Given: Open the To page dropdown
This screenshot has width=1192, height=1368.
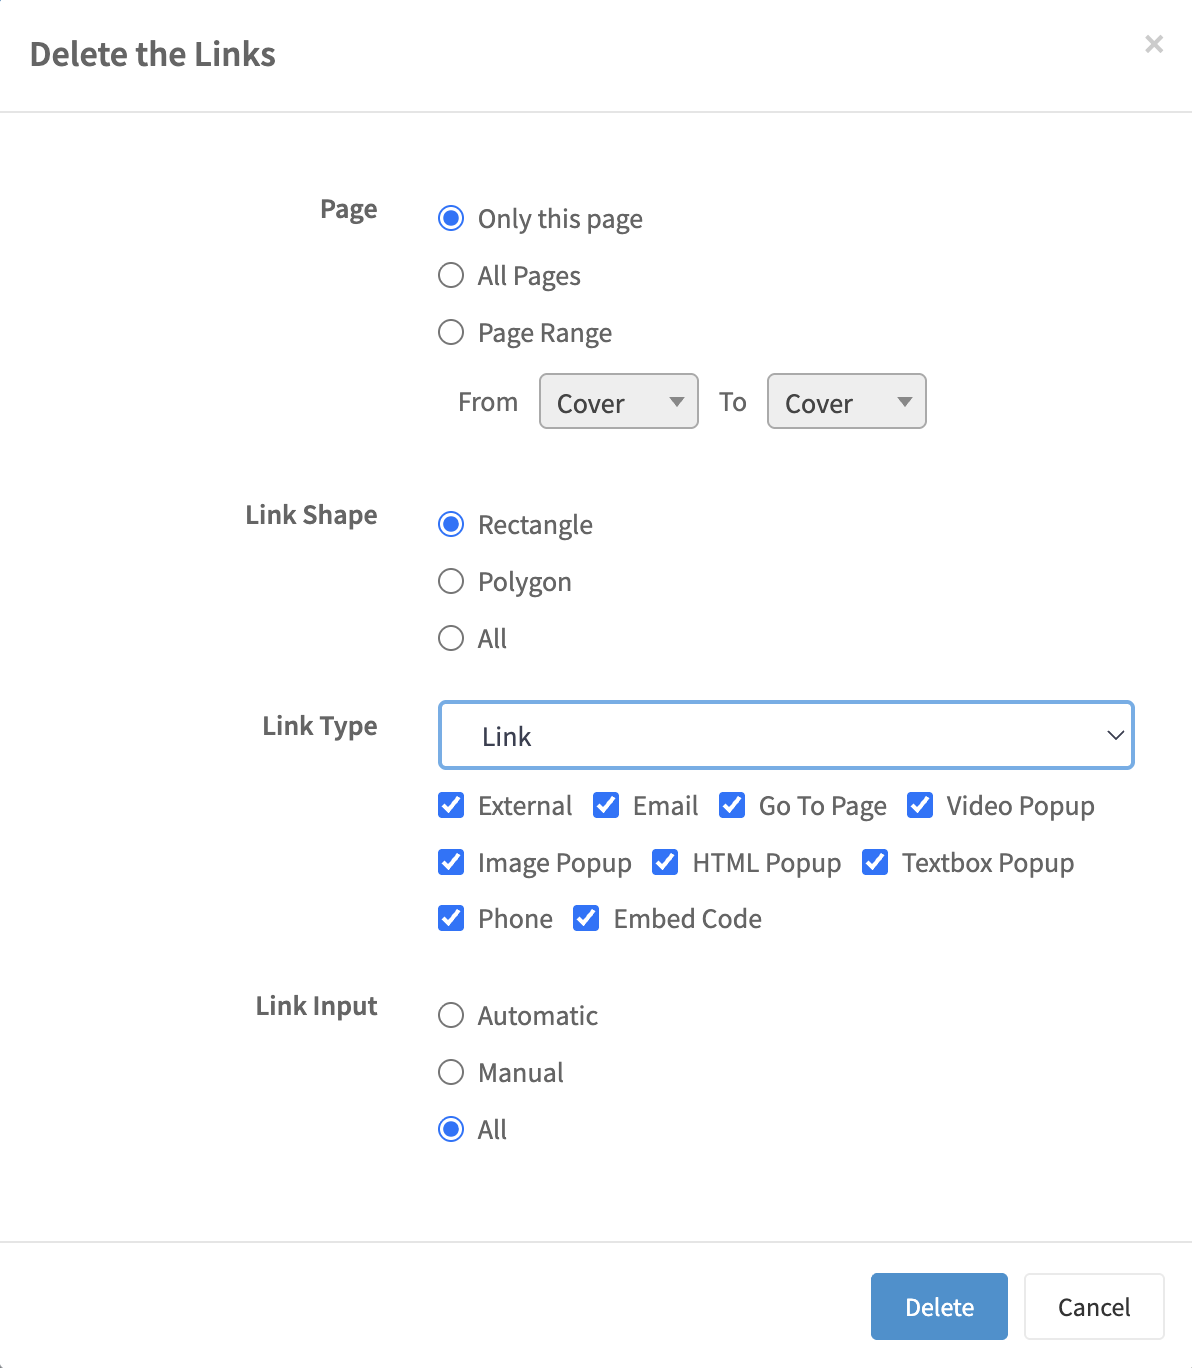Looking at the screenshot, I should pos(846,402).
